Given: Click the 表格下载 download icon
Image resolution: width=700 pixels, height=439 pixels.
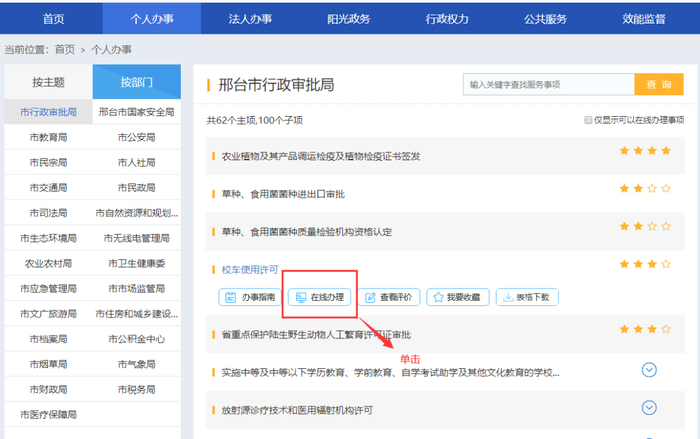Looking at the screenshot, I should click(508, 297).
